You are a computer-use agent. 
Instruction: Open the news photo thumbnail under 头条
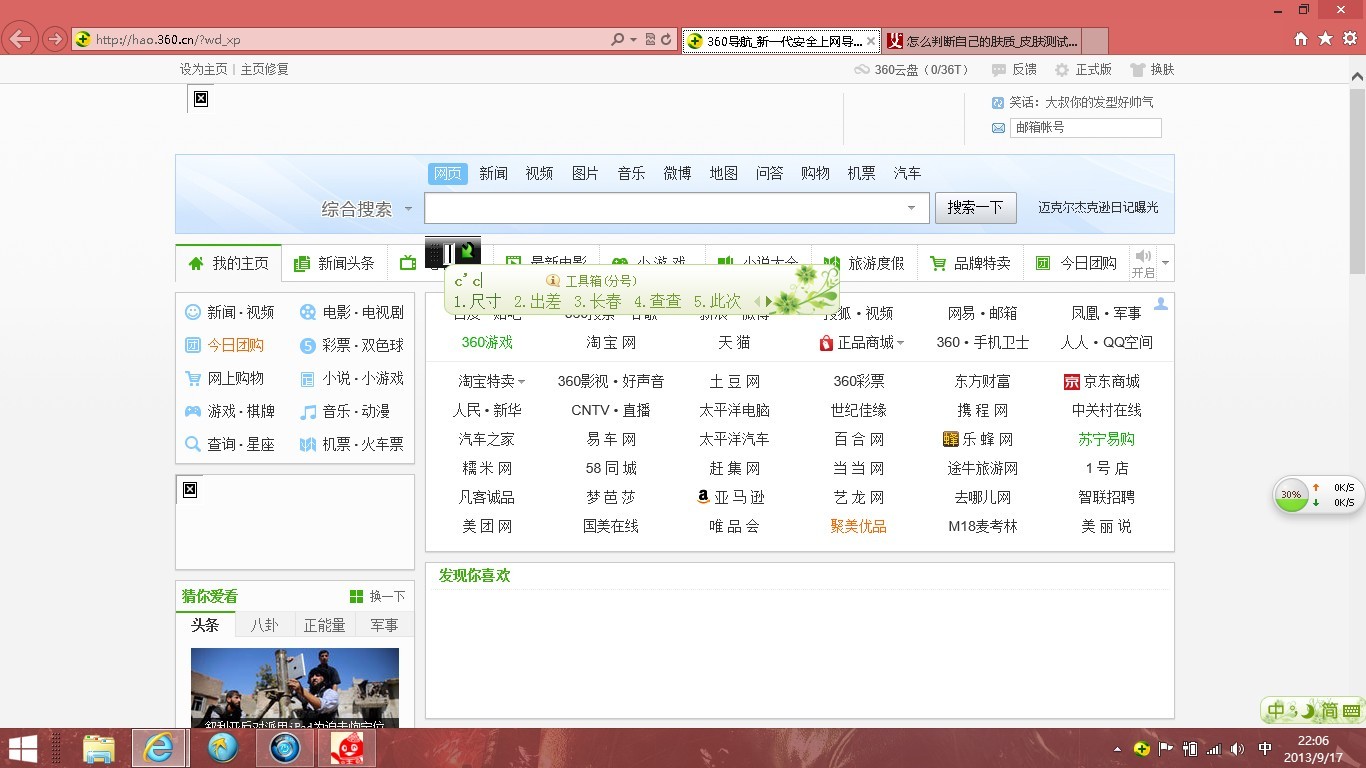tap(295, 688)
